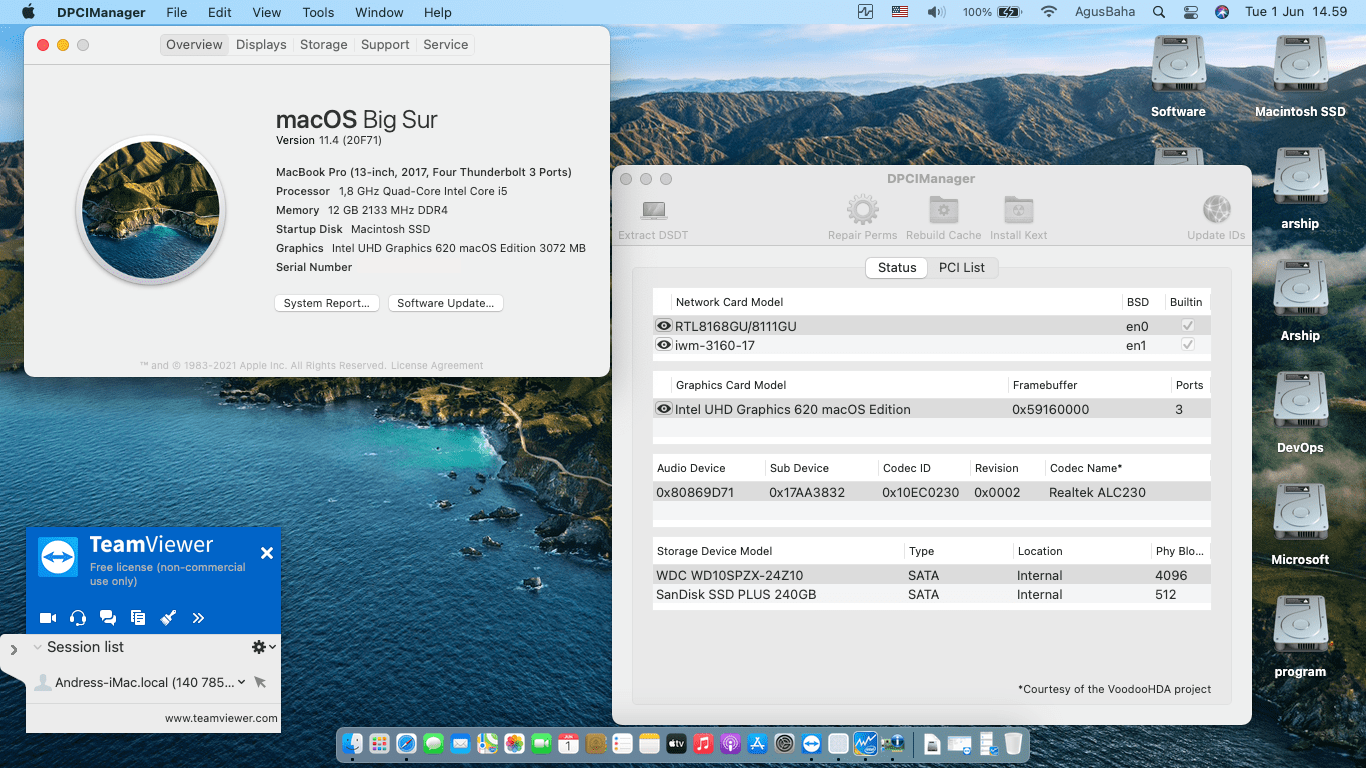
Task: Open Spotlight search in menu bar
Action: coord(1158,12)
